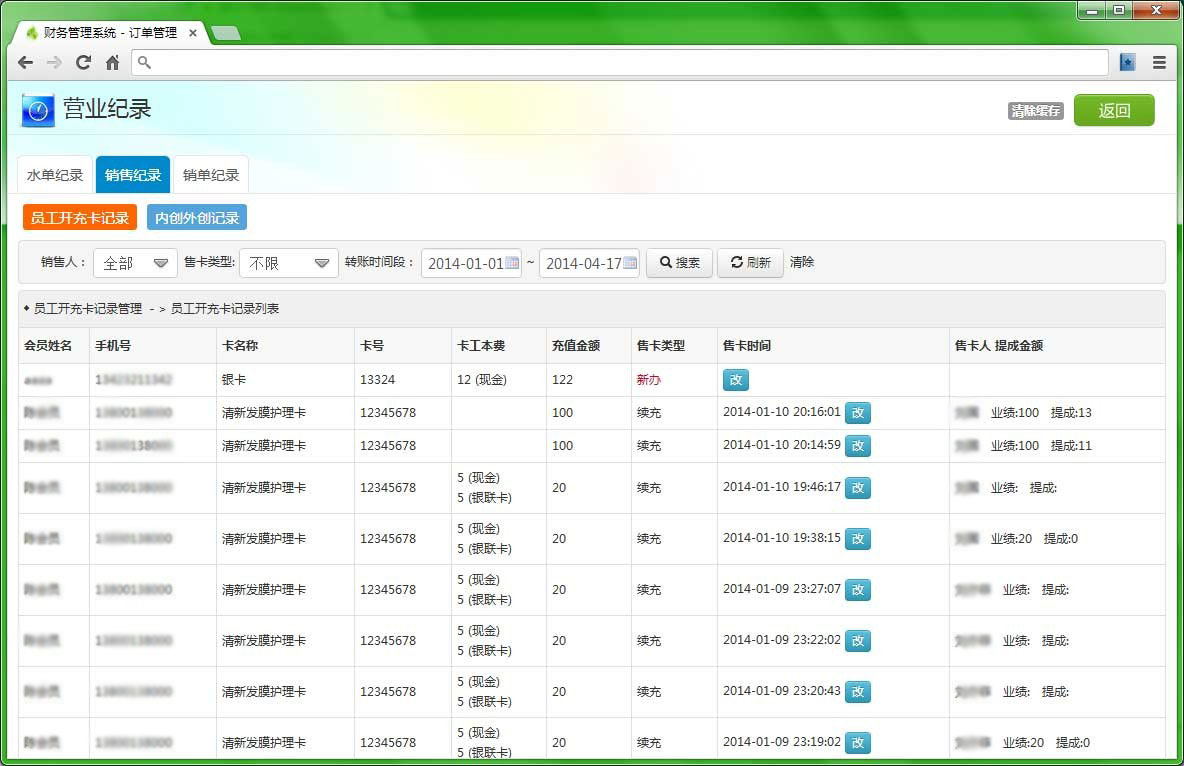Click the 售卡时间 column header

747,346
